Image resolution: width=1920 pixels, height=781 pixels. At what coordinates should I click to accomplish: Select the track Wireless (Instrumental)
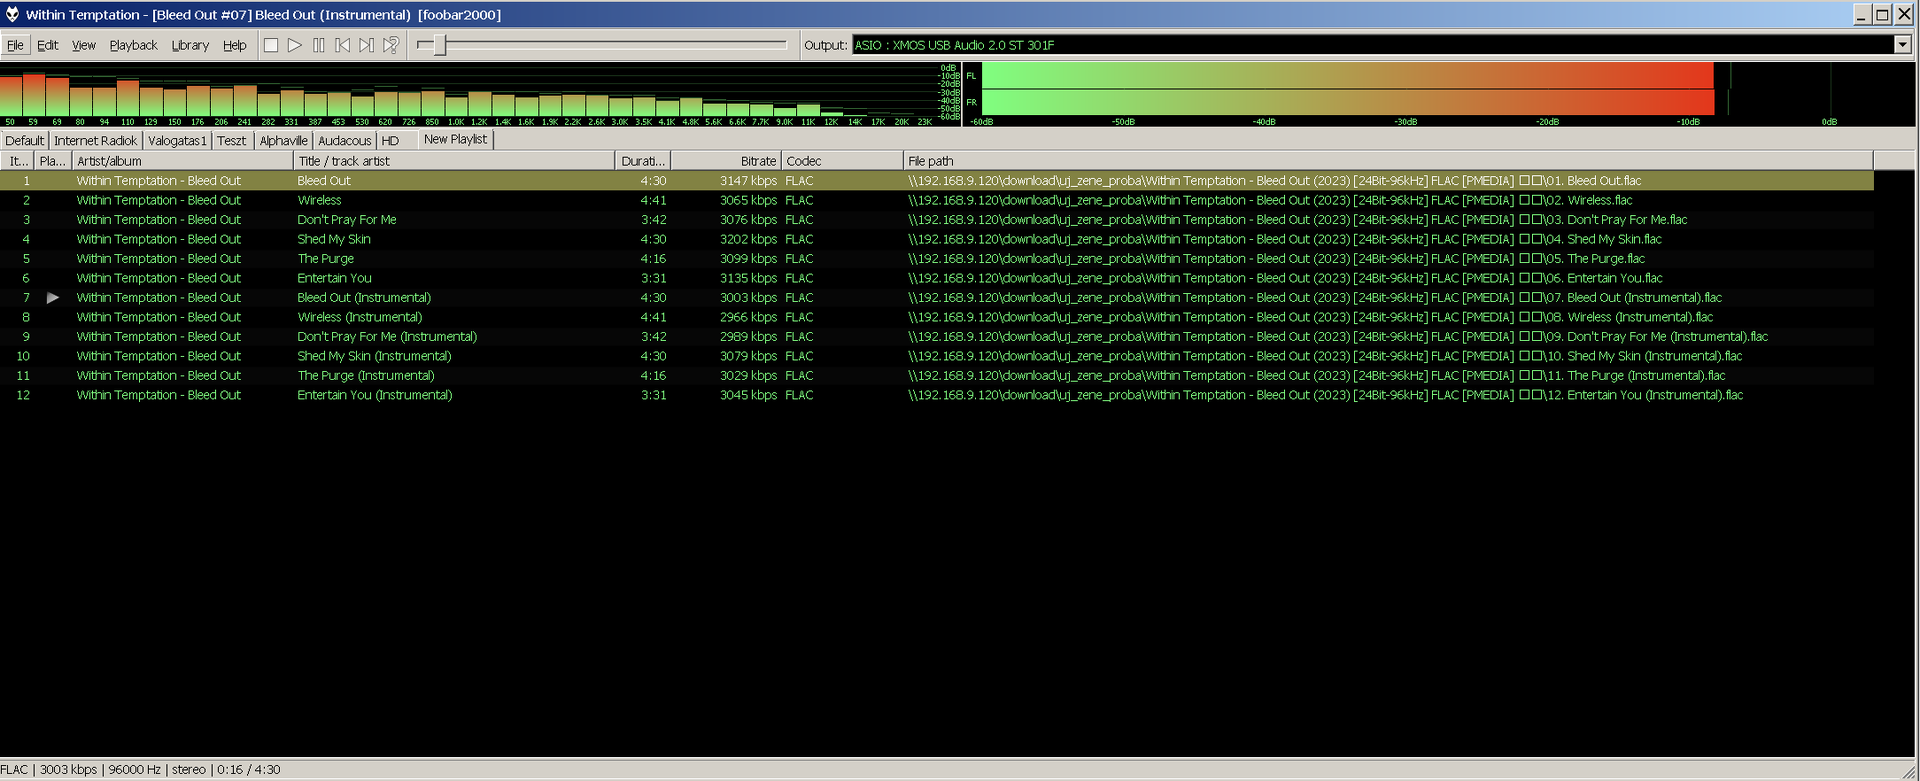360,317
